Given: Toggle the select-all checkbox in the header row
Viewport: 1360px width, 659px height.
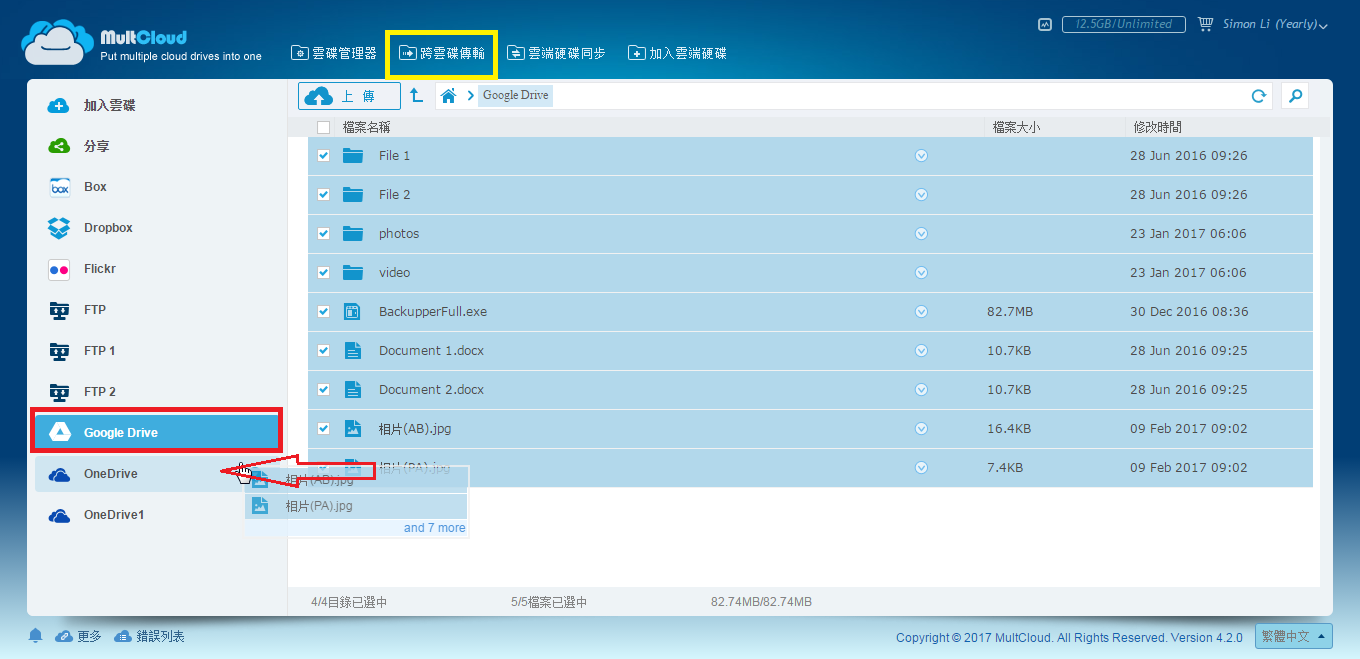Looking at the screenshot, I should click(323, 127).
